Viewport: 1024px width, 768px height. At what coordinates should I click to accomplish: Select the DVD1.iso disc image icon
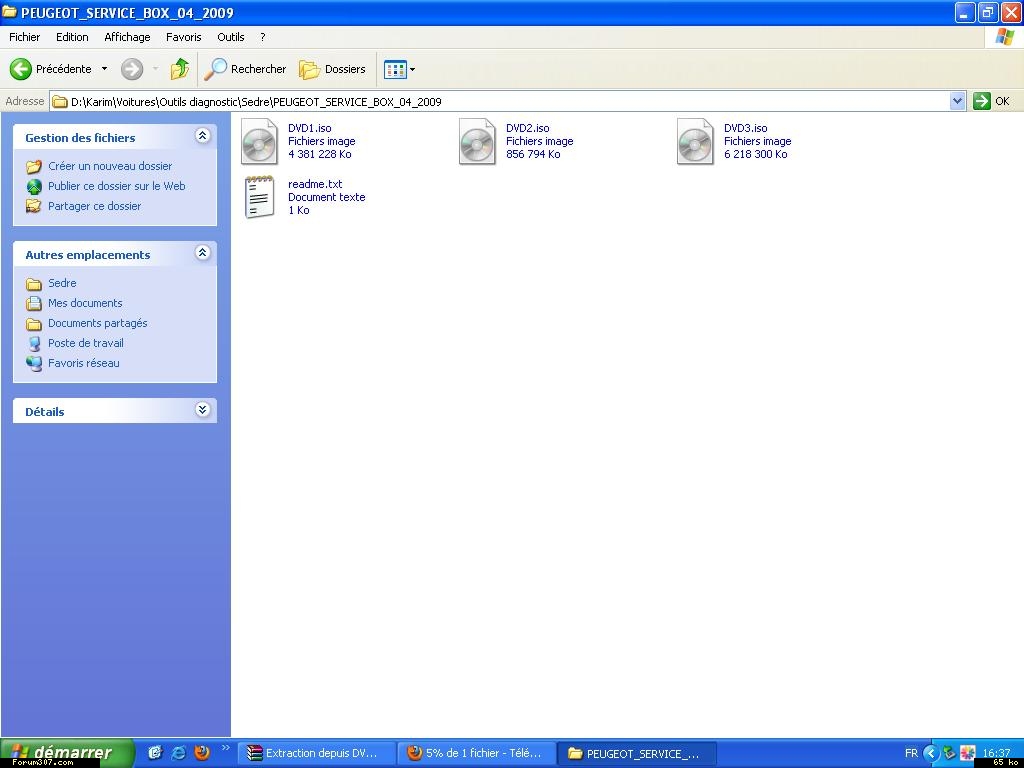click(259, 141)
